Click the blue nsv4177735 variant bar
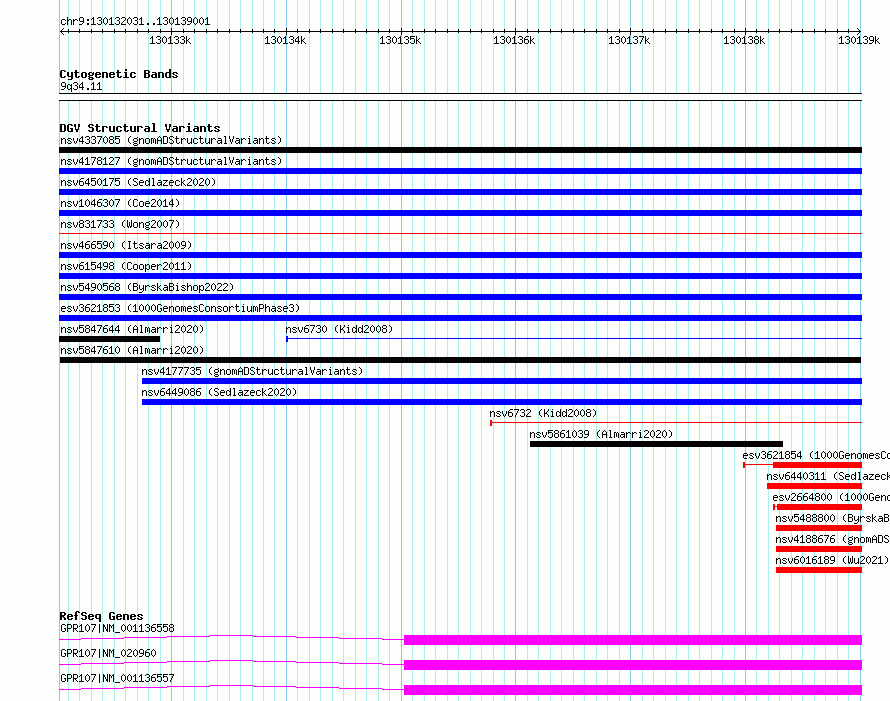The height and width of the screenshot is (701, 890). coord(502,381)
